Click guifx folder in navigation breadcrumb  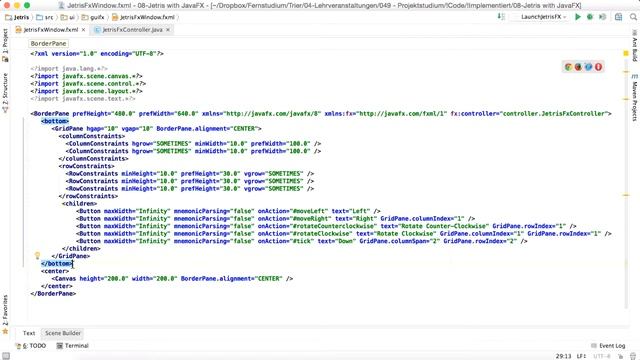(93, 17)
